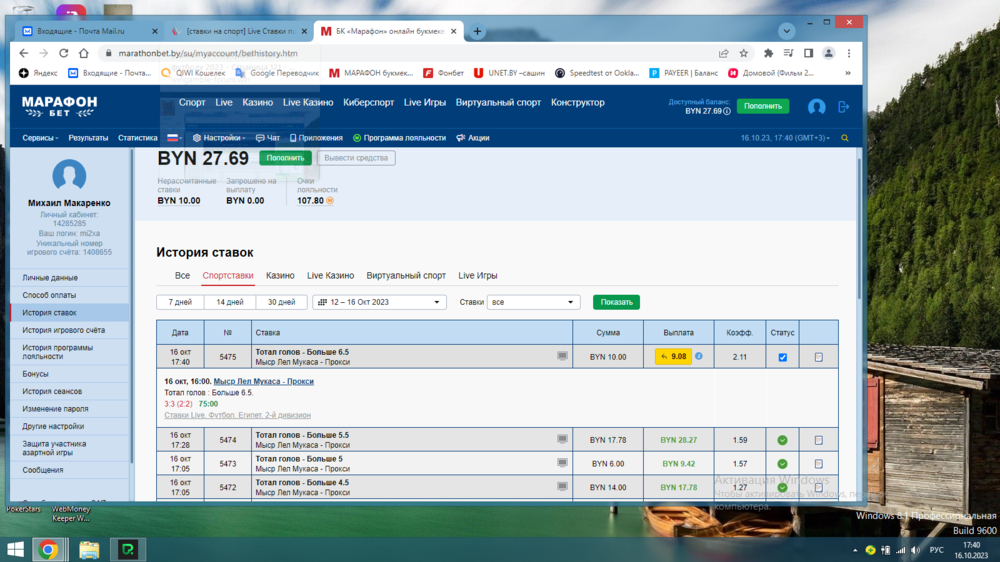This screenshot has width=1000, height=562.
Task: Show hidden system tray icons arrow
Action: click(855, 550)
